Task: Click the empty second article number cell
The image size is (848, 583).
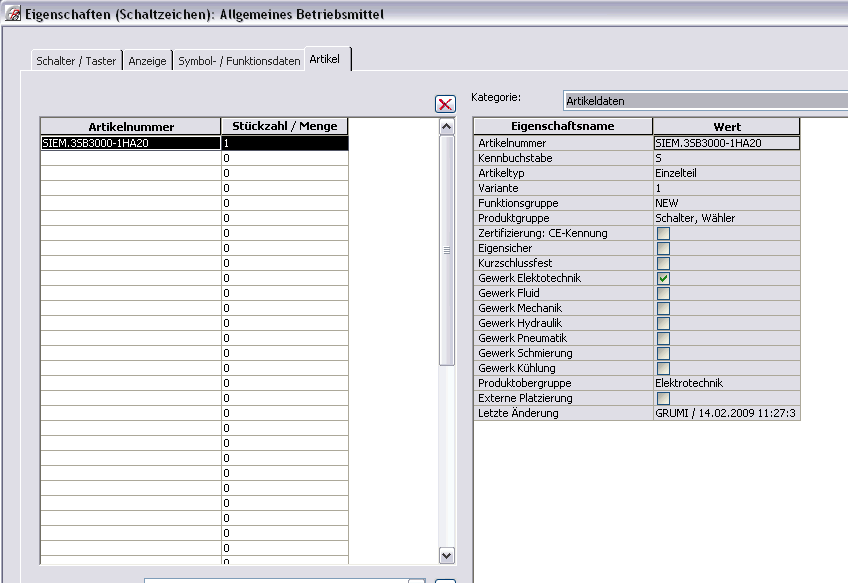Action: tap(131, 158)
